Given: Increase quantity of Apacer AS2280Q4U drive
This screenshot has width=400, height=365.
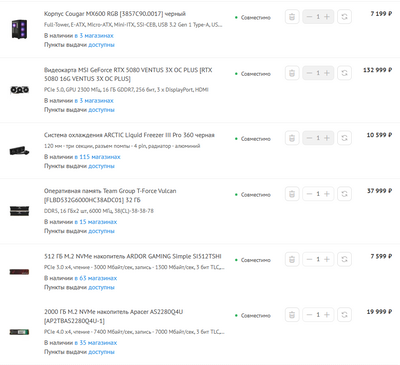Looking at the screenshot, I should (327, 315).
